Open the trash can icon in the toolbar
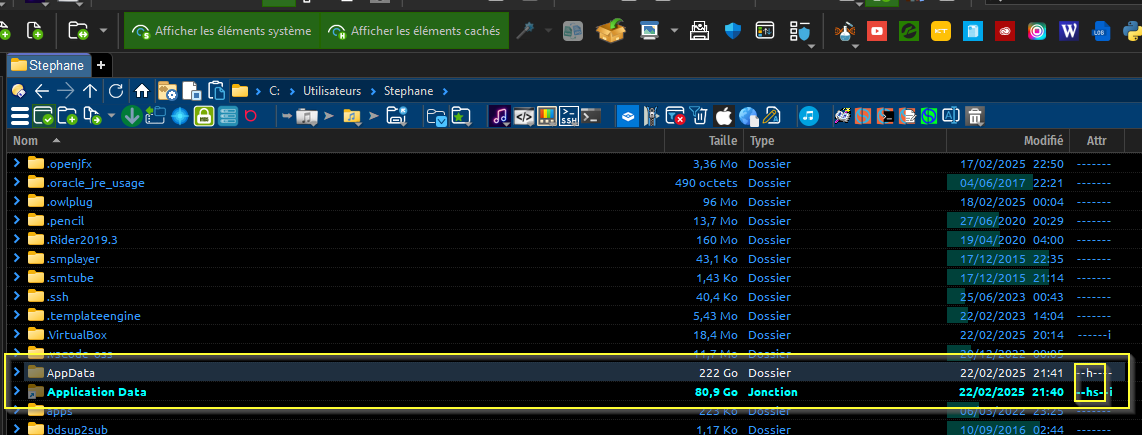1142x435 pixels. pyautogui.click(x=975, y=116)
